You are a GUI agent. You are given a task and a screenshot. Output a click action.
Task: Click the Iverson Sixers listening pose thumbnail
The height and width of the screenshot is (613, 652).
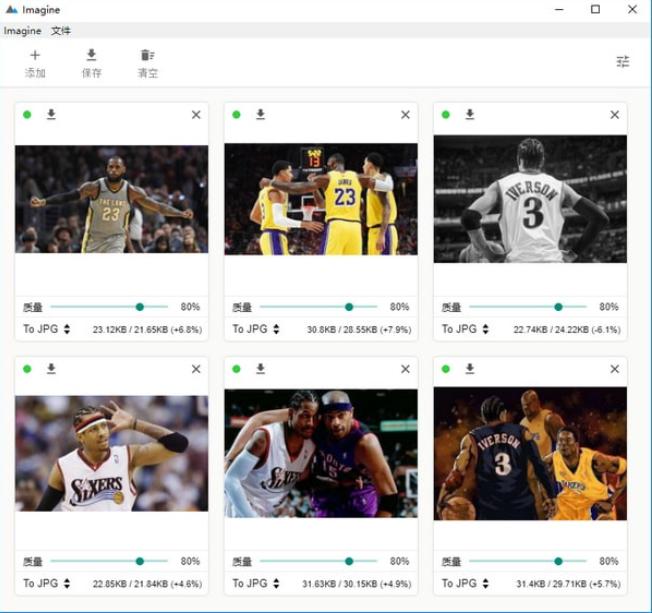click(x=112, y=453)
